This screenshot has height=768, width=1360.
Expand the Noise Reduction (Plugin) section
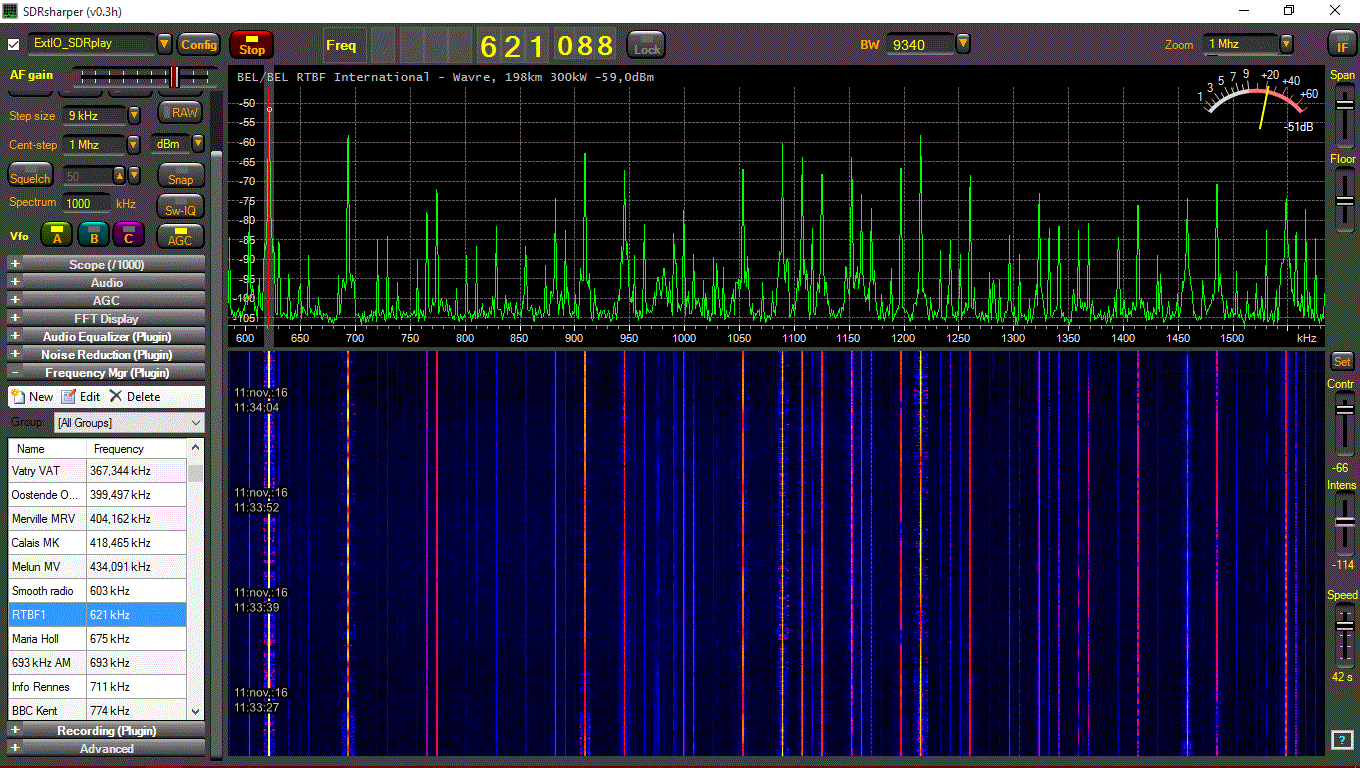point(106,354)
